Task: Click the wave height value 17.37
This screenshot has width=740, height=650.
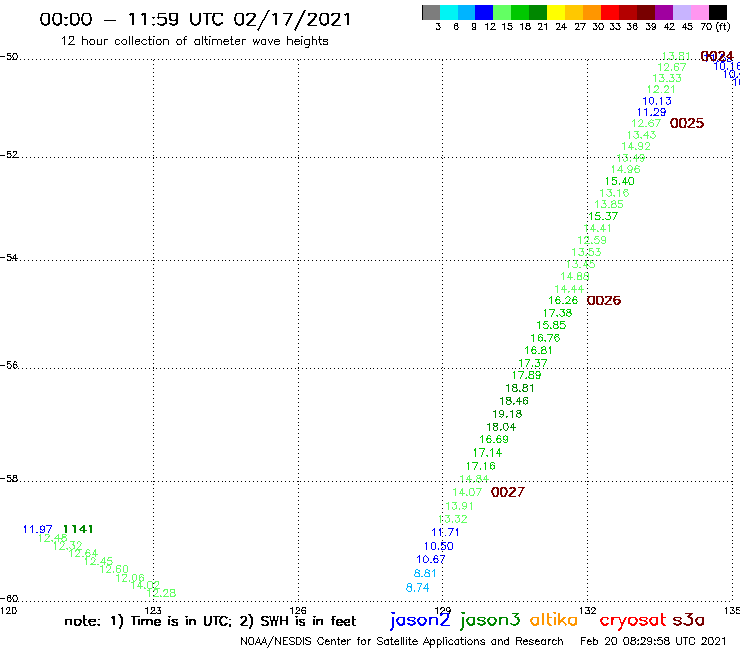Action: [x=533, y=363]
